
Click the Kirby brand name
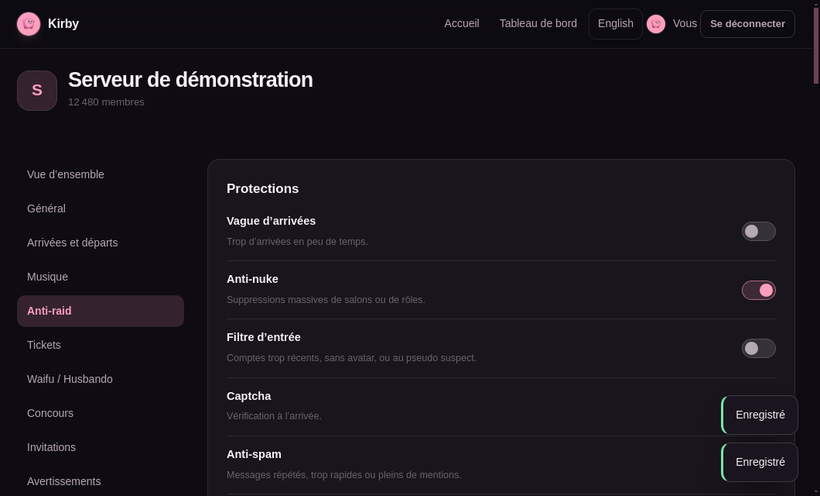pos(63,24)
